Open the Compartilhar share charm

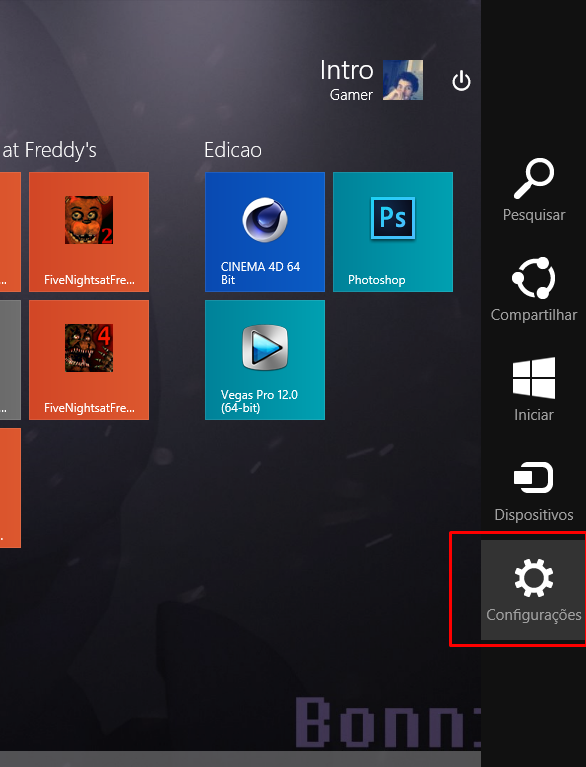(533, 290)
